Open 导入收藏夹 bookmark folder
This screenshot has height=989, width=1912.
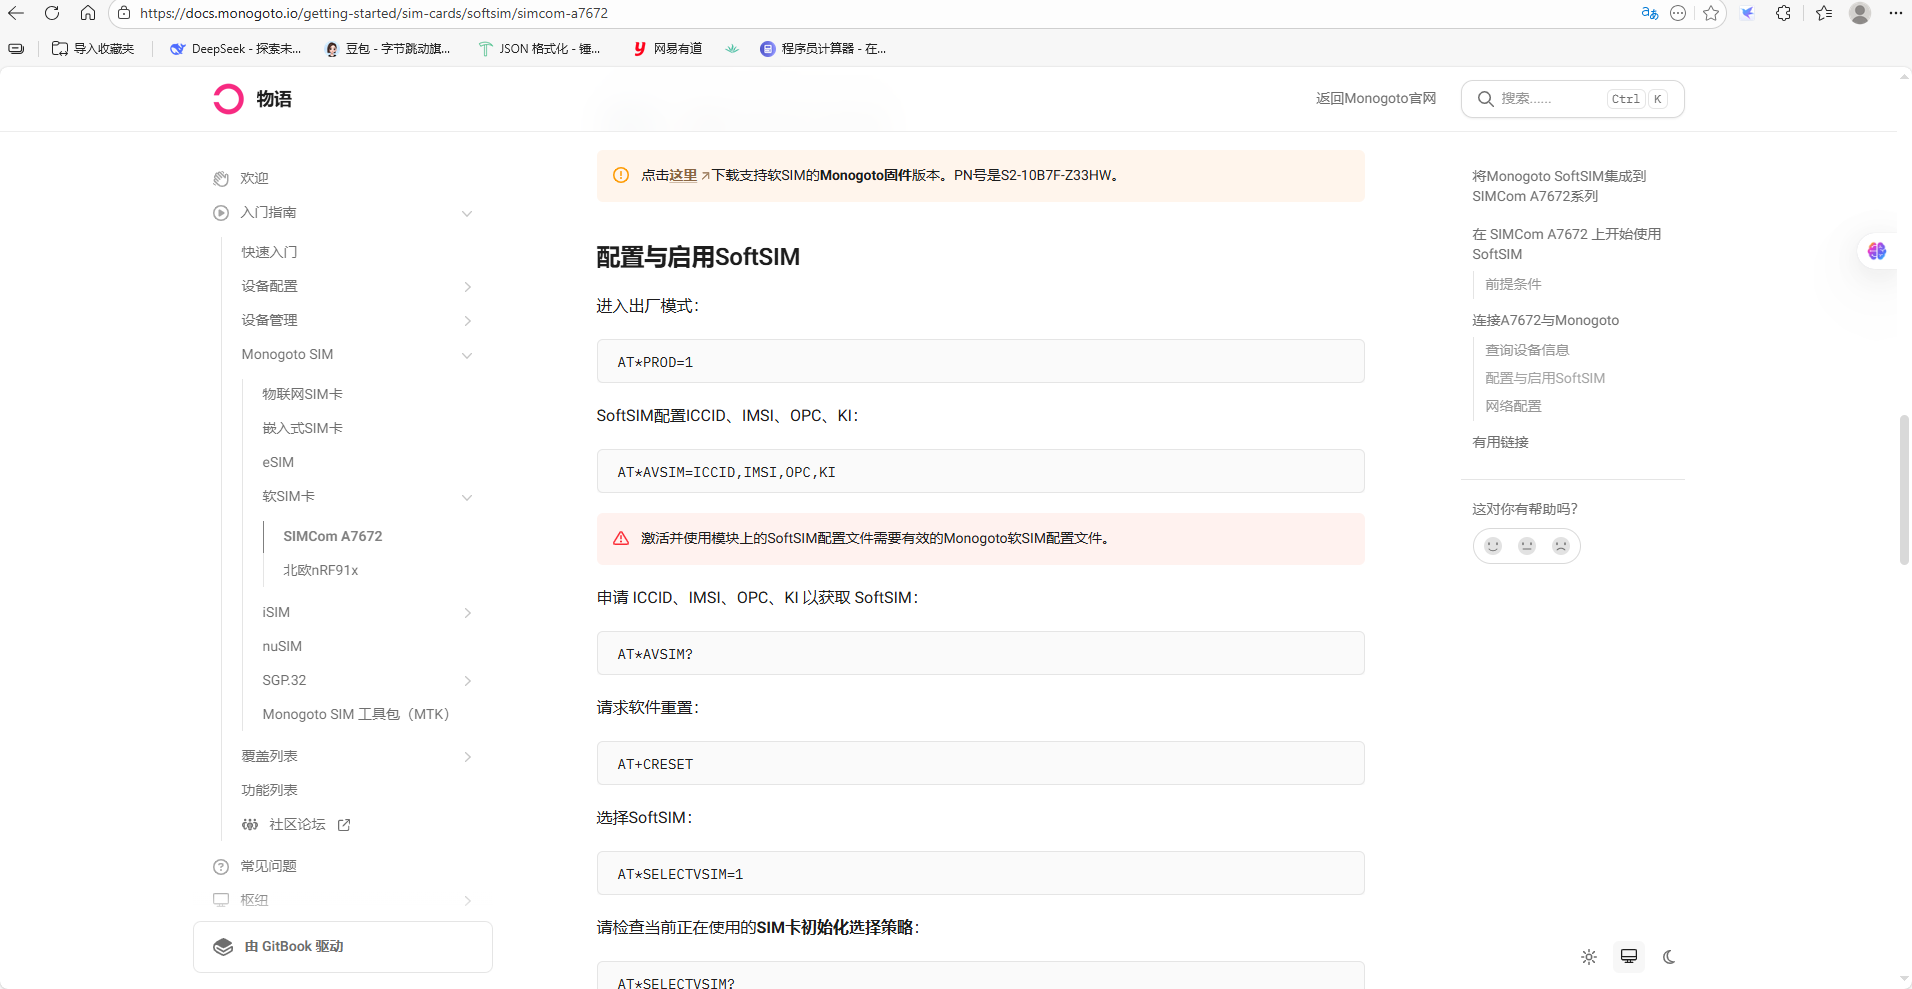coord(93,48)
